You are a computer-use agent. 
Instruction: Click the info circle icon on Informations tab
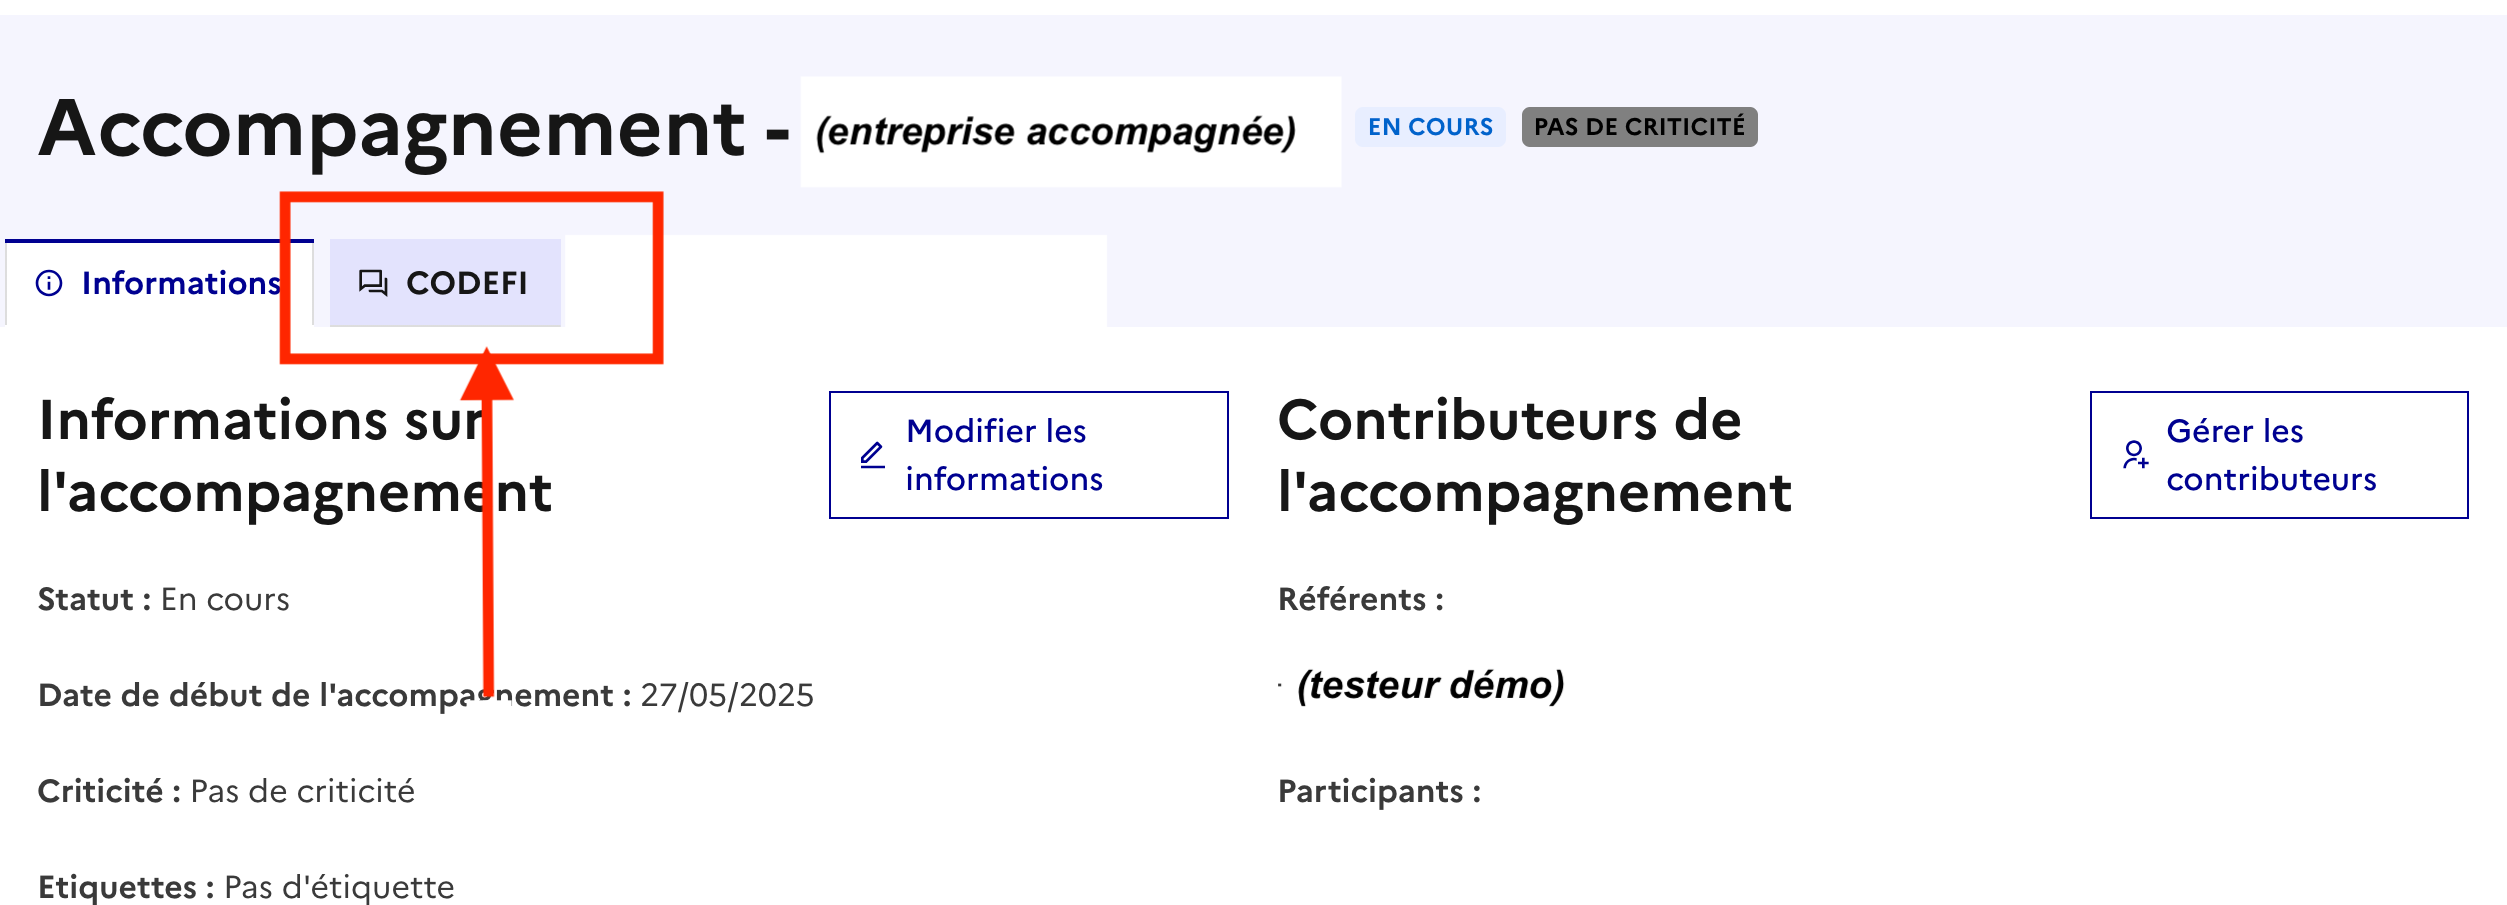[49, 284]
